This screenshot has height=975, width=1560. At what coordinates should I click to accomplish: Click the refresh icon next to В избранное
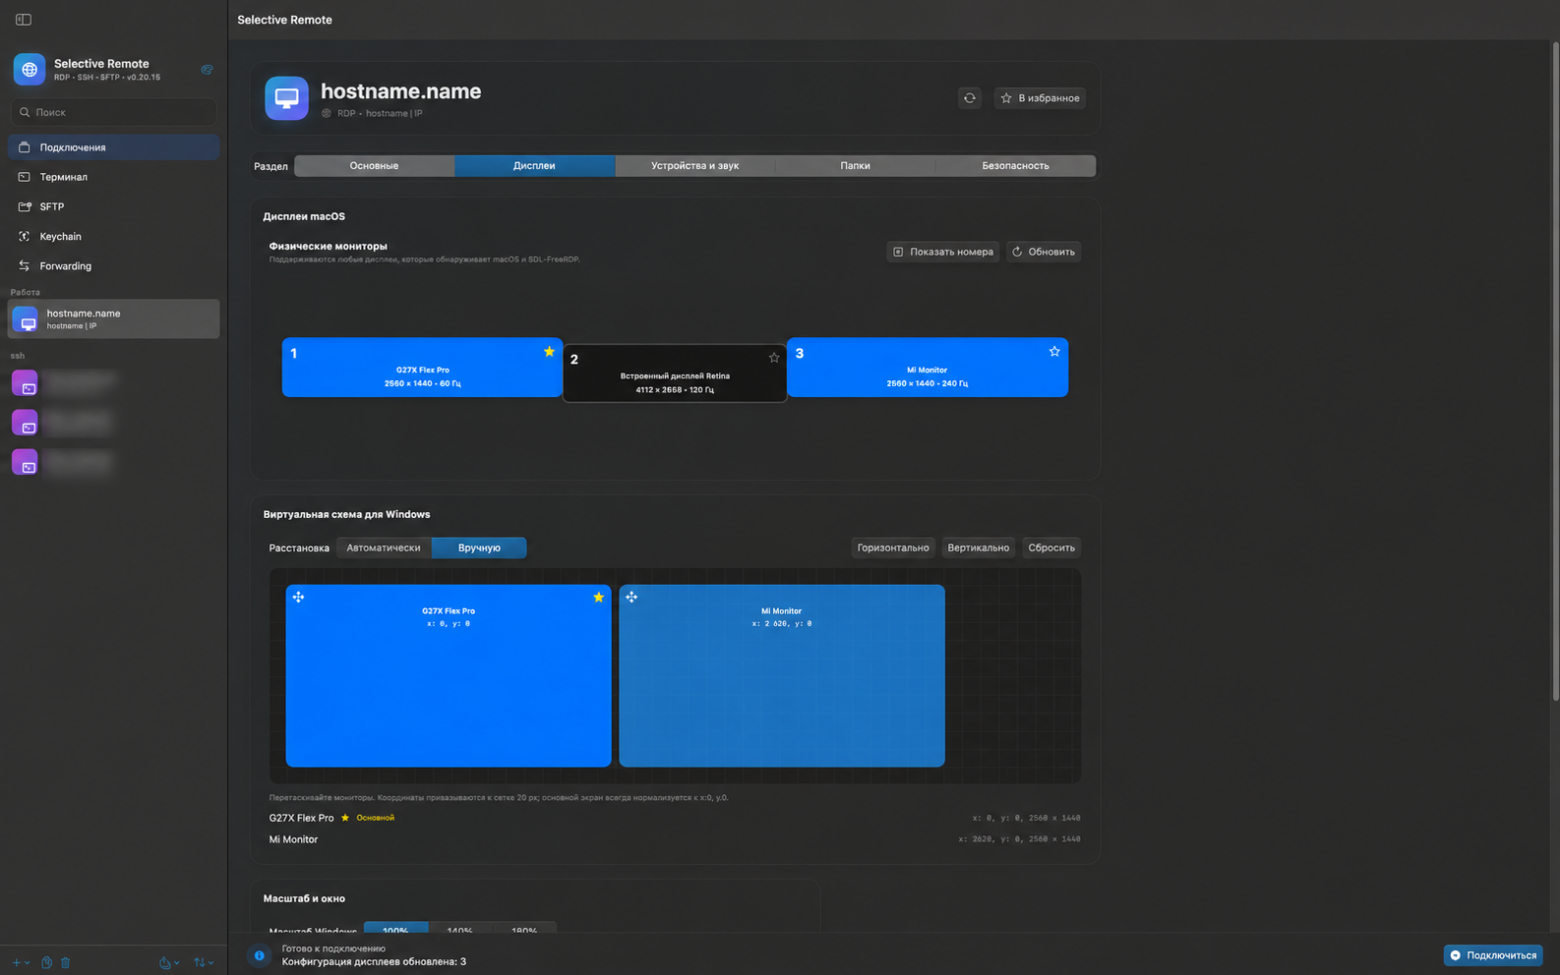pos(969,98)
